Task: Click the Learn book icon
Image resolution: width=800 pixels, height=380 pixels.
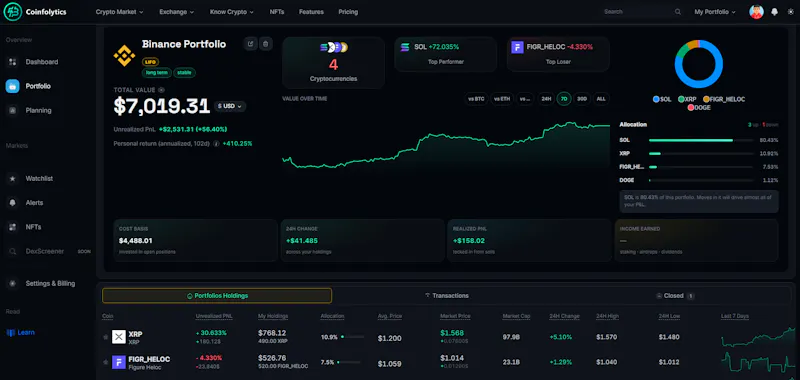Action: (x=11, y=333)
